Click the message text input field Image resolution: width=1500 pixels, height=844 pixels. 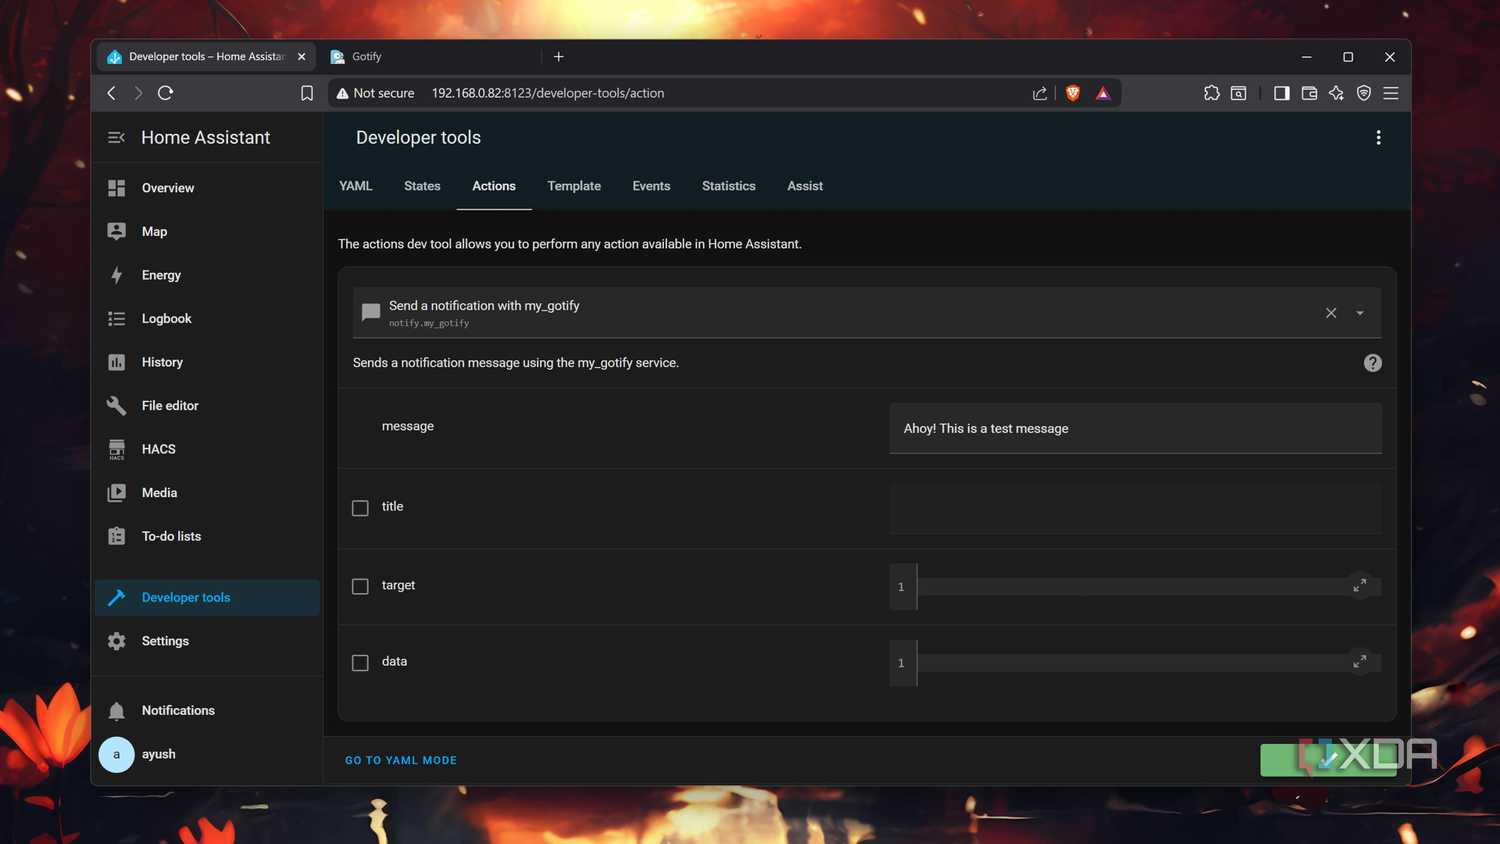coord(1135,428)
